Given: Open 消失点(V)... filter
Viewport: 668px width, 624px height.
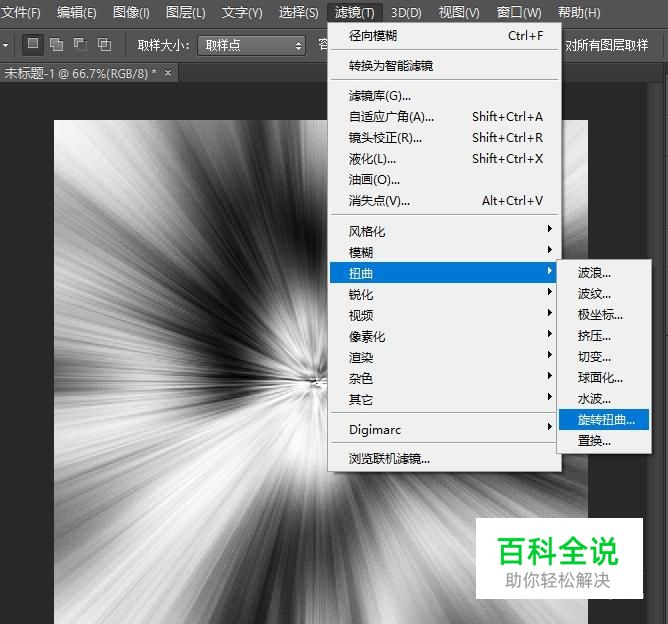Looking at the screenshot, I should pos(444,201).
